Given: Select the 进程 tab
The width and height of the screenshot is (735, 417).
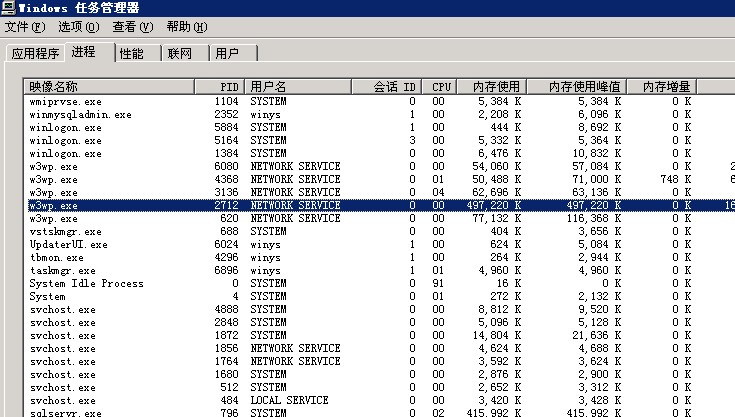Looking at the screenshot, I should (89, 52).
